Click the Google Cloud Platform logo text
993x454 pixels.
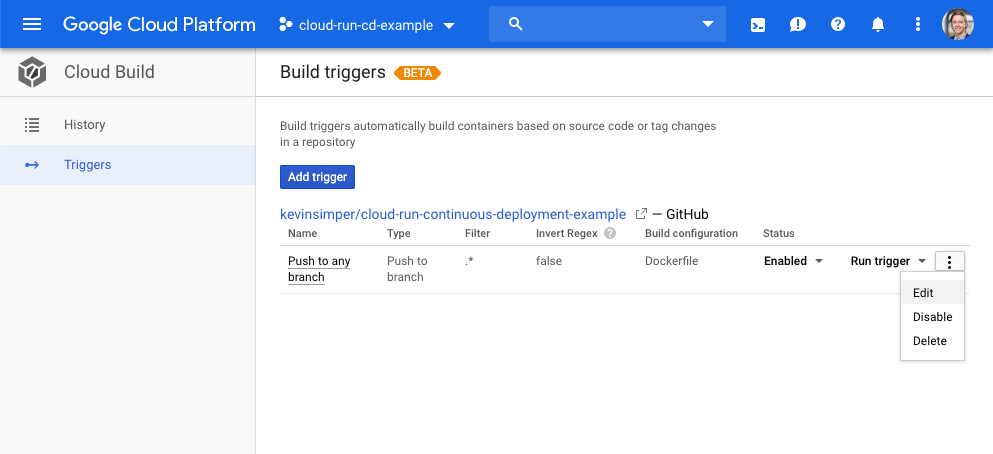tap(159, 25)
